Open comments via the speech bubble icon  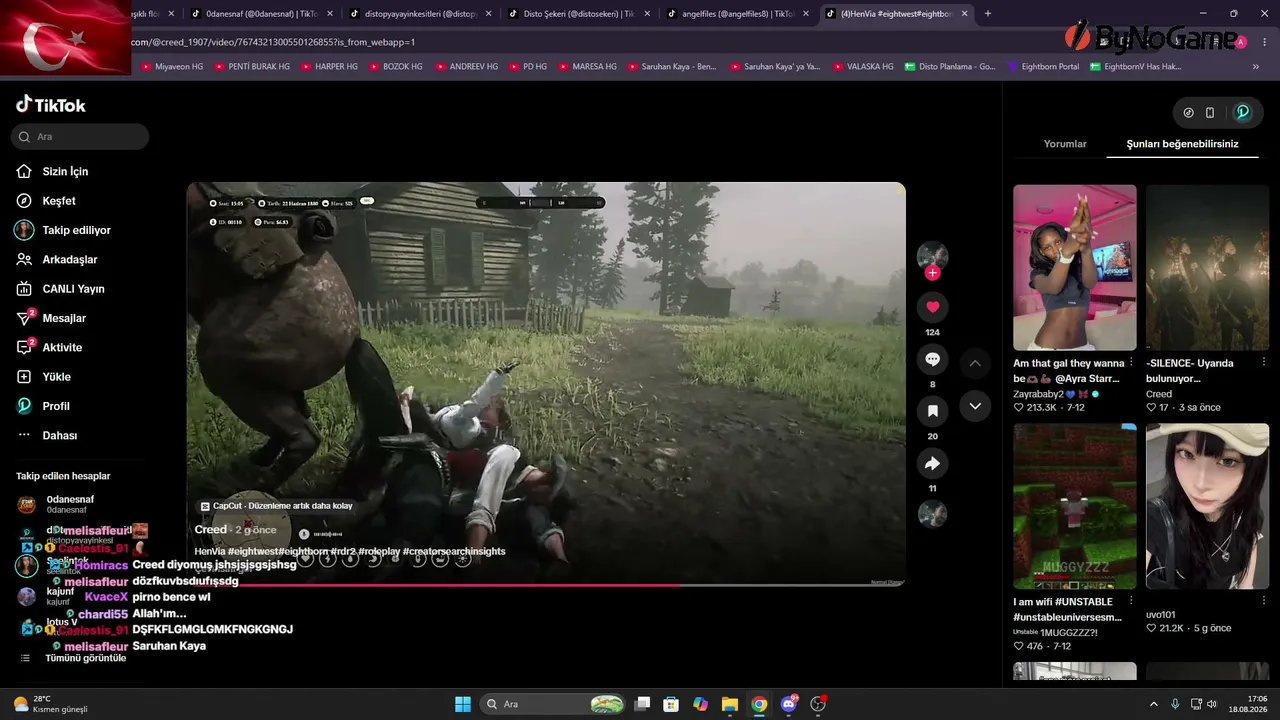pyautogui.click(x=932, y=359)
